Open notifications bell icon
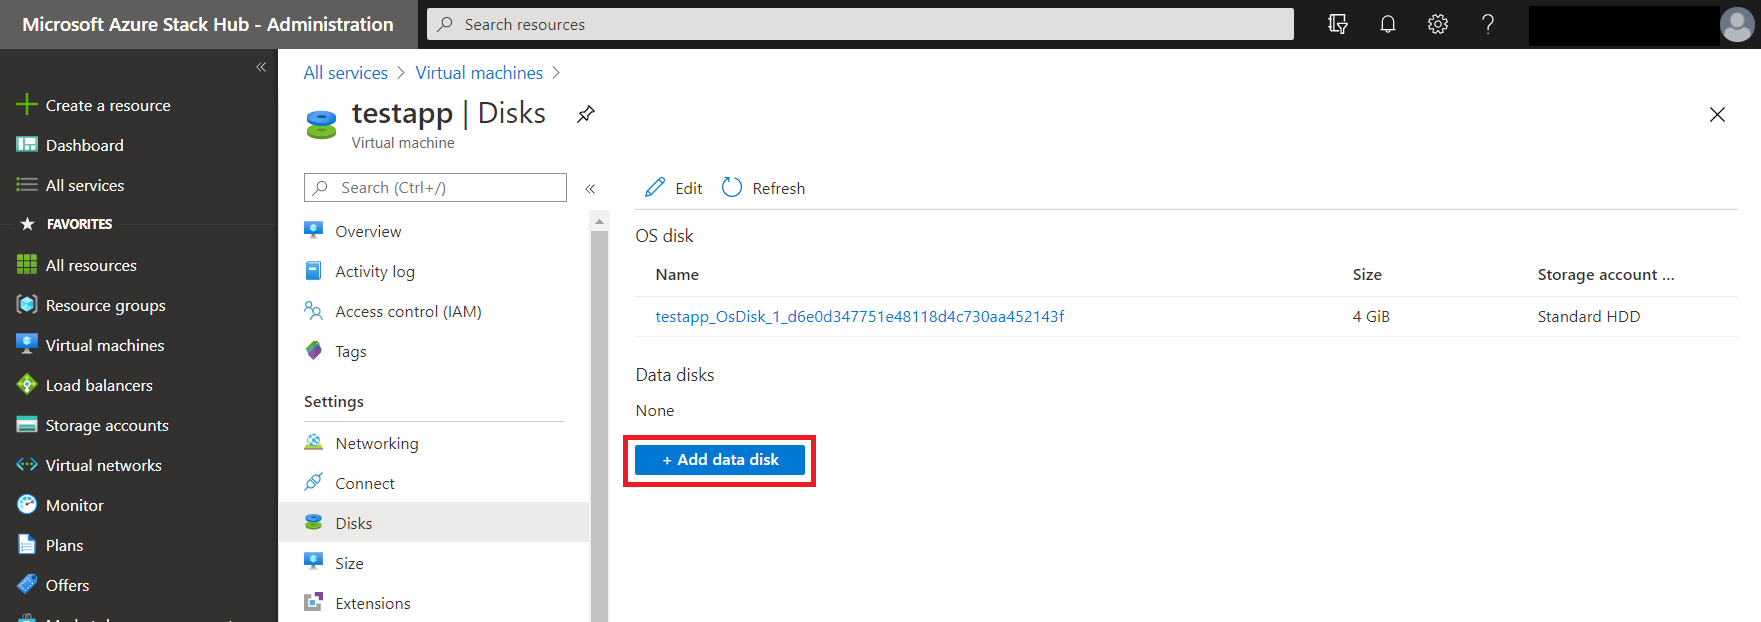The image size is (1761, 622). [1388, 24]
